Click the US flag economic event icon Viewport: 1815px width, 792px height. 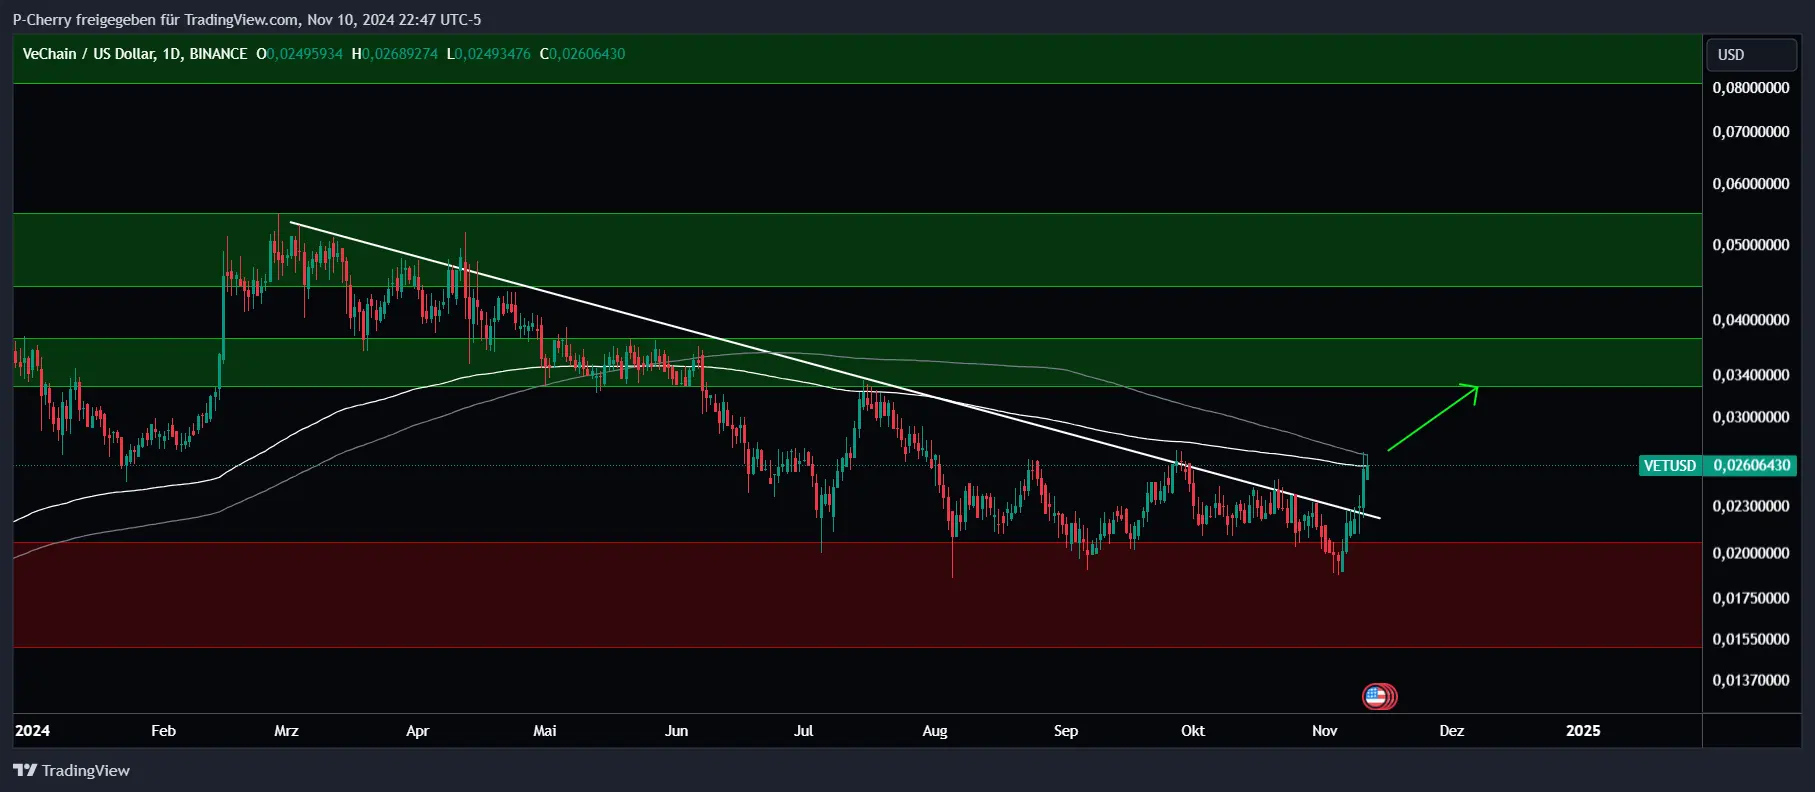[x=1377, y=697]
